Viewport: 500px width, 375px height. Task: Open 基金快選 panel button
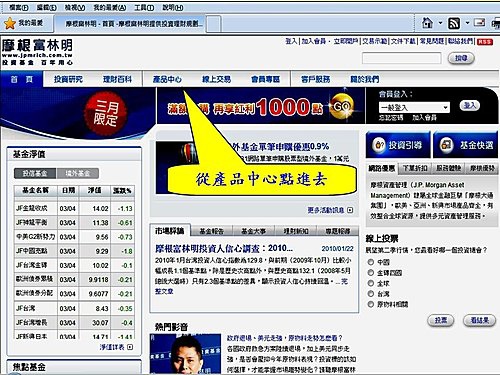tap(466, 145)
